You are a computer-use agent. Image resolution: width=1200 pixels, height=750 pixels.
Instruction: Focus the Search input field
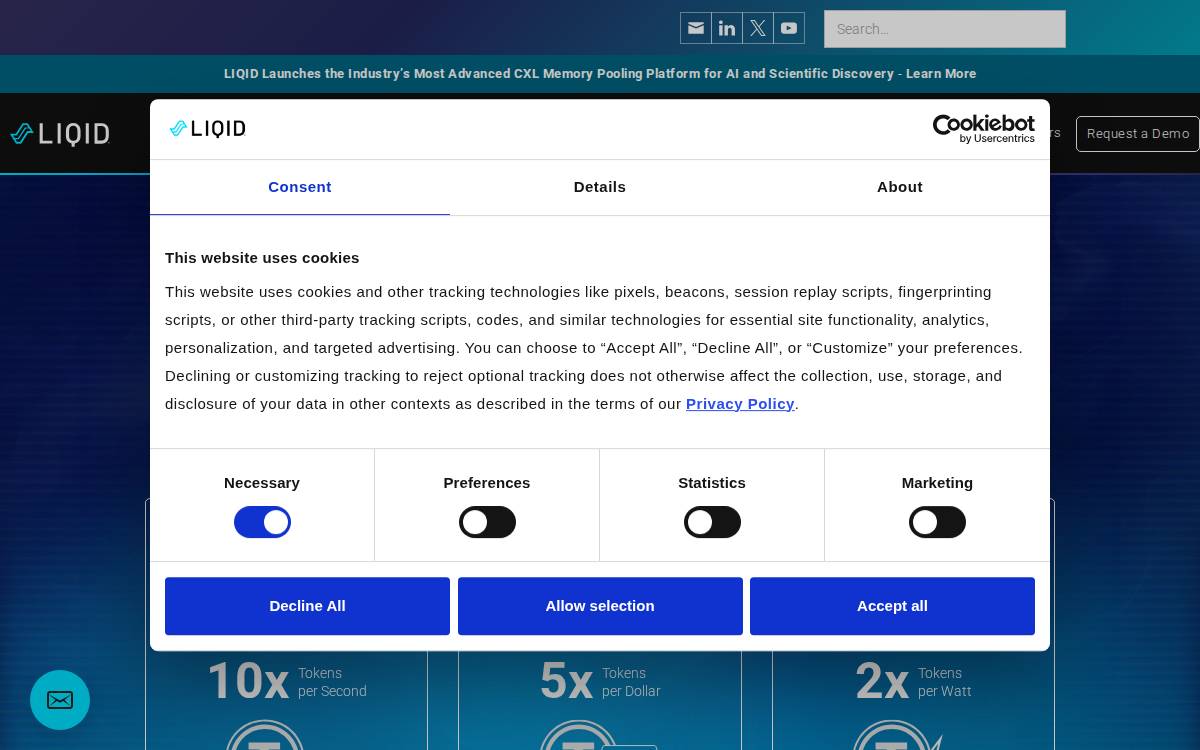pyautogui.click(x=945, y=29)
